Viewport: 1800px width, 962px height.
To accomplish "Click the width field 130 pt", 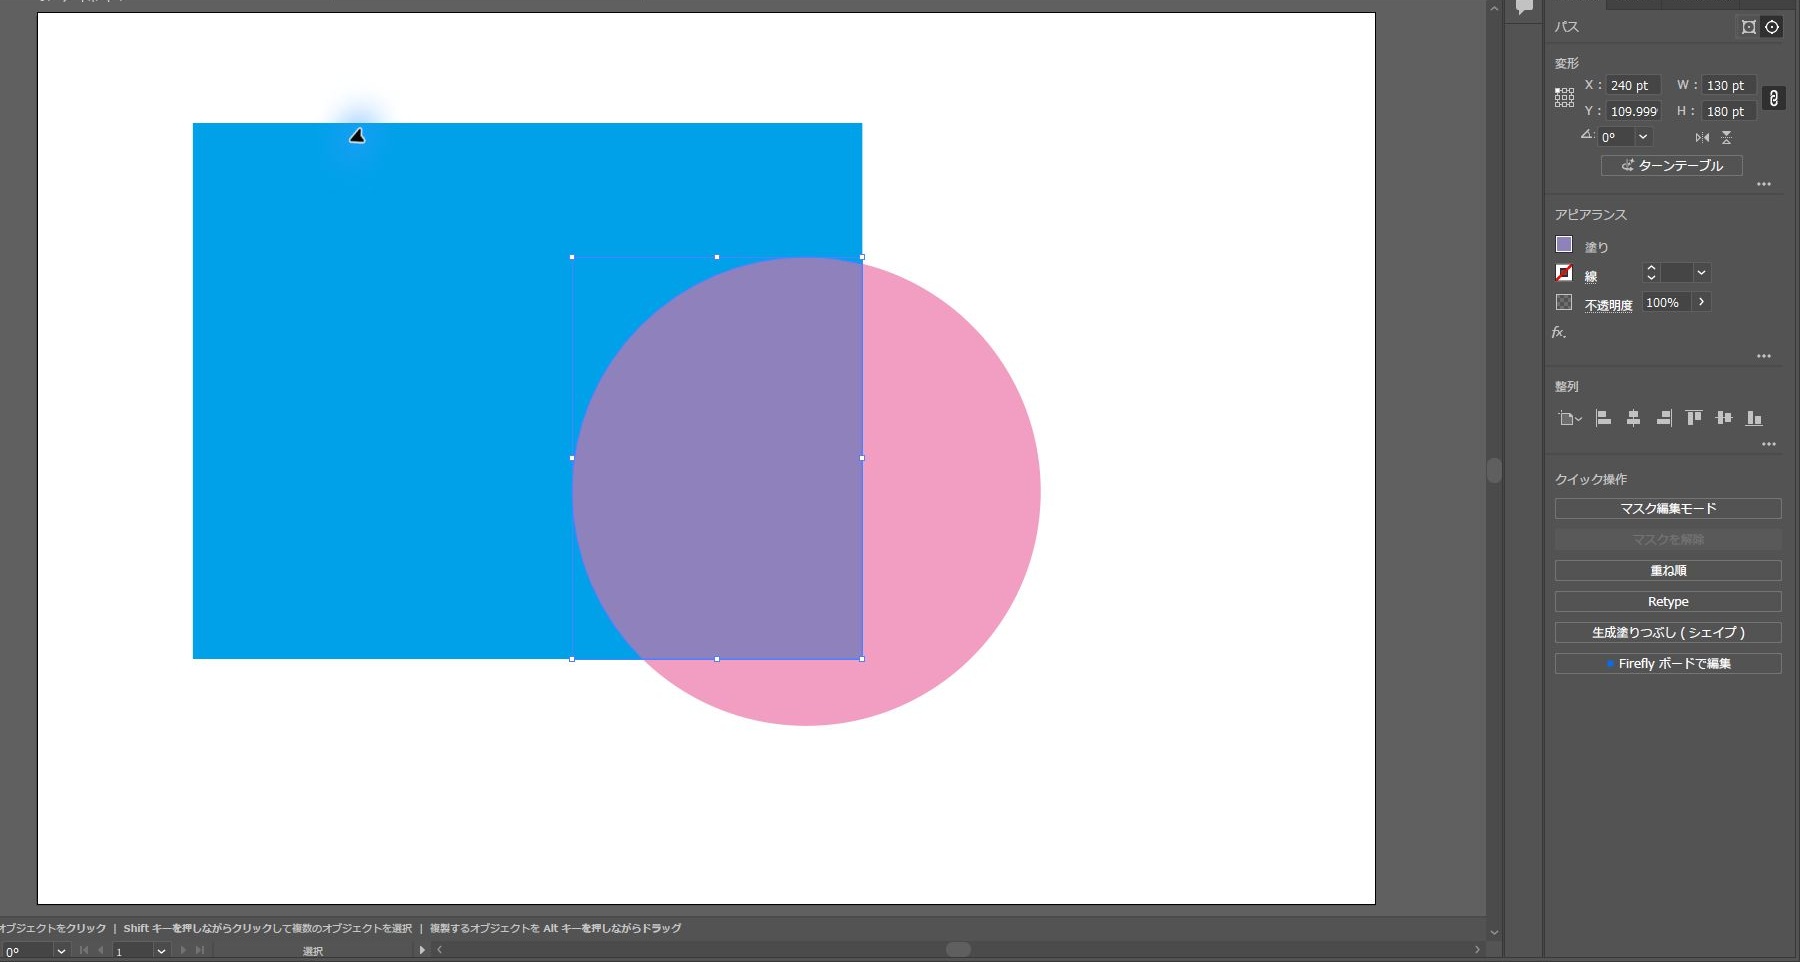I will click(x=1727, y=86).
